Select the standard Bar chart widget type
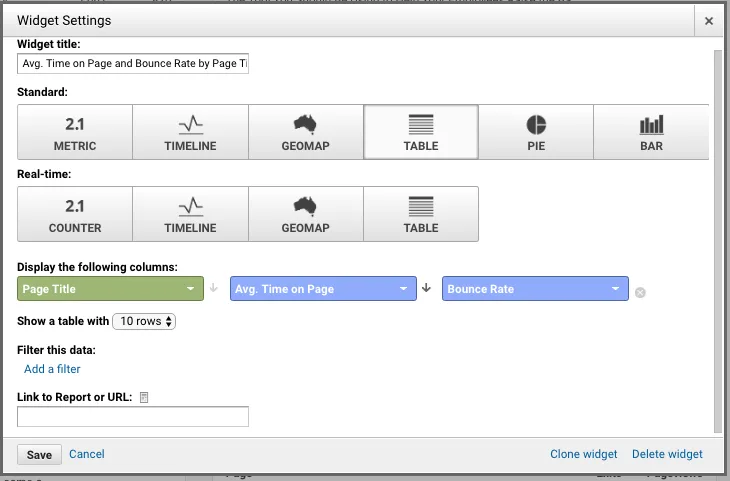Image resolution: width=730 pixels, height=481 pixels. [x=651, y=132]
